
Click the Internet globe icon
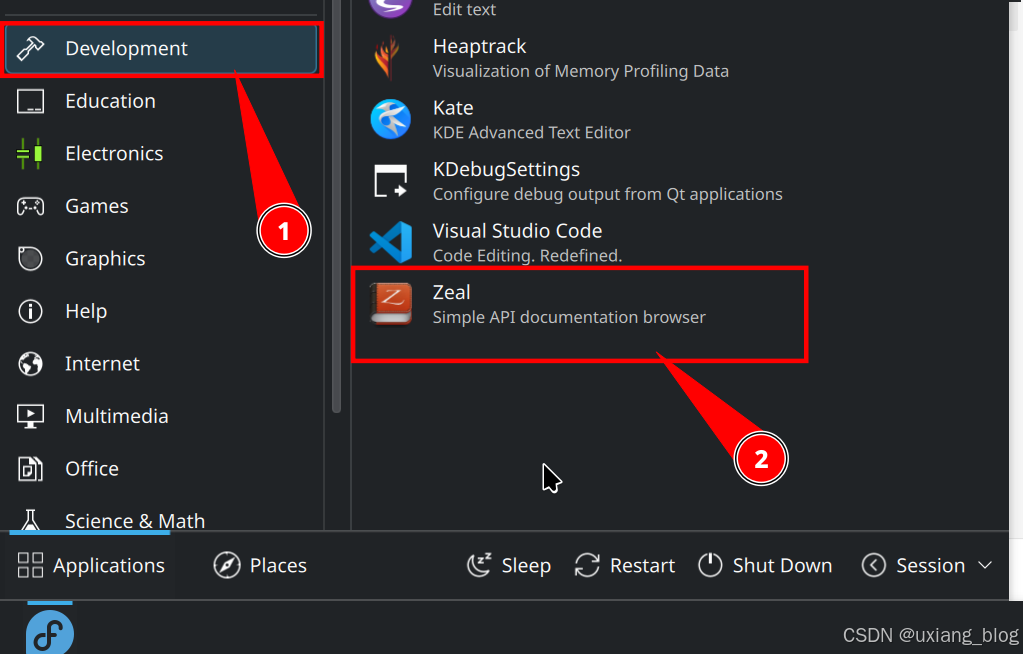coord(30,364)
